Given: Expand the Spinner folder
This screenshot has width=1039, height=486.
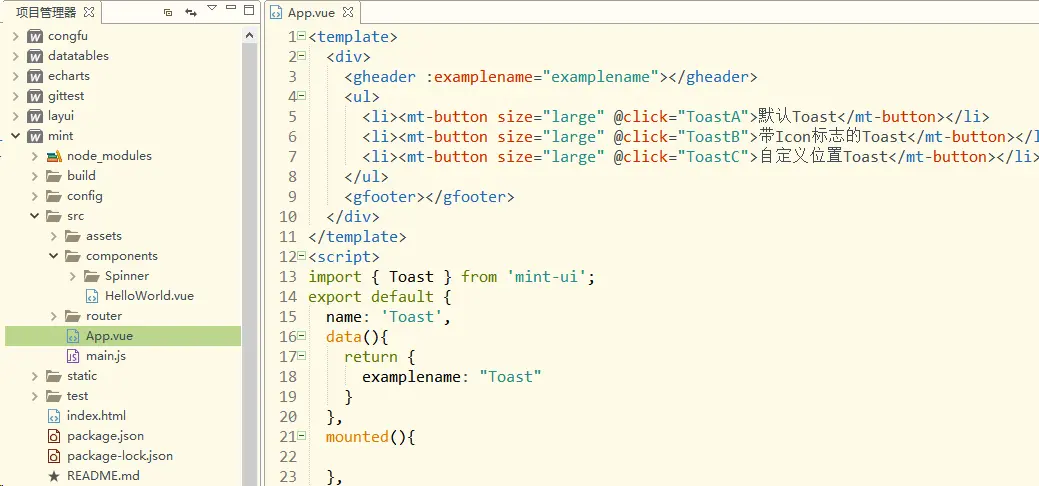Looking at the screenshot, I should point(73,276).
